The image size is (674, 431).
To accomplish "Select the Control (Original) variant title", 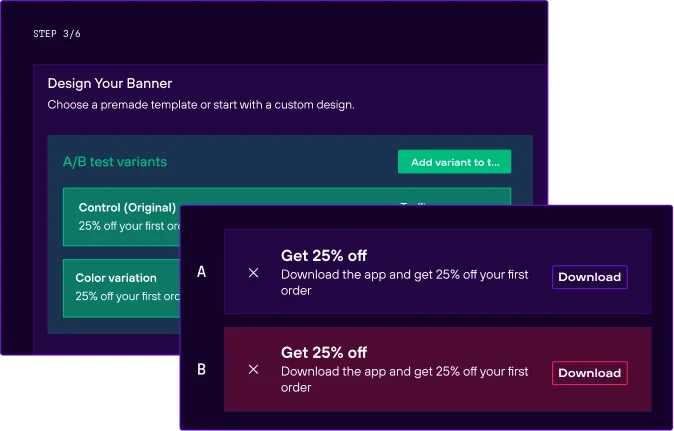I will [127, 208].
